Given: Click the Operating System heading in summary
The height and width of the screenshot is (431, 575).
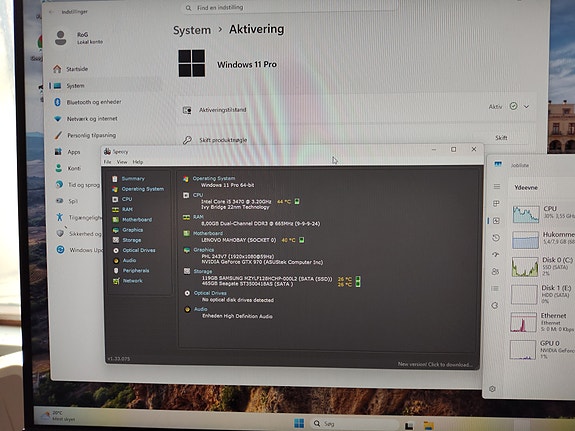Looking at the screenshot, I should [214, 178].
